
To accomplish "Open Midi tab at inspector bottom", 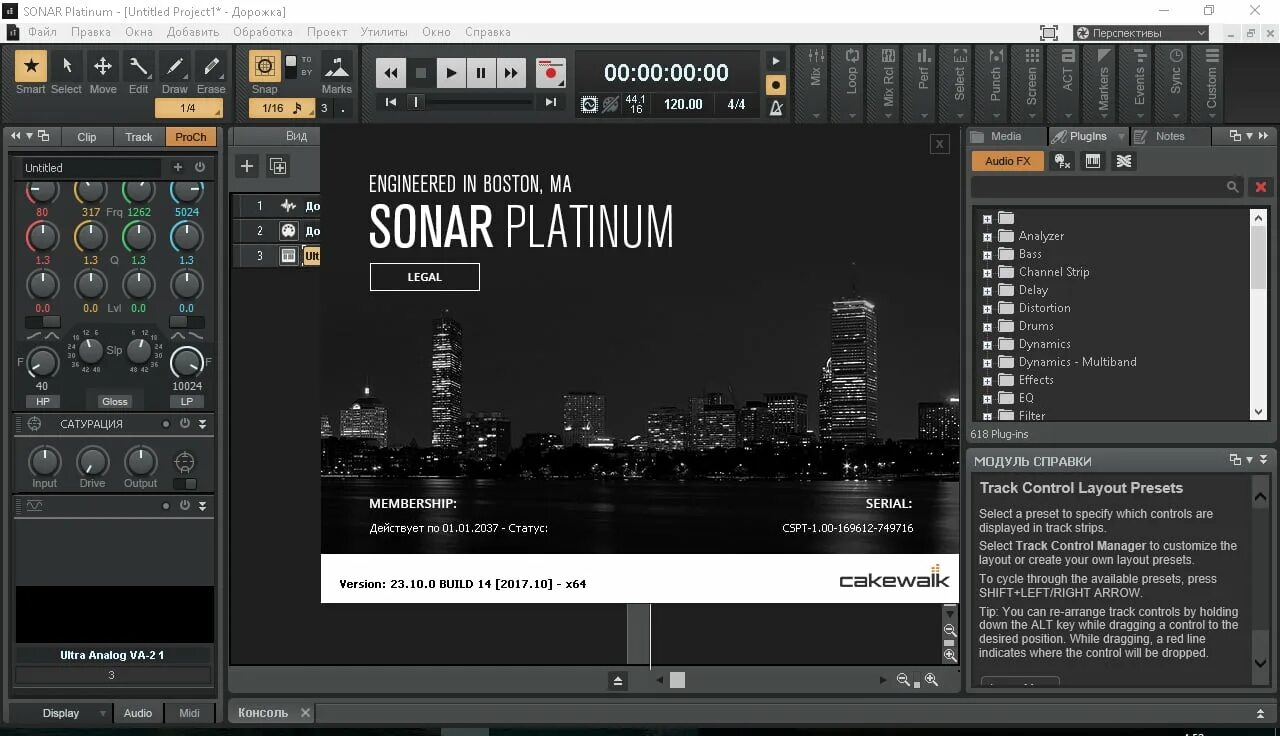I will tap(189, 713).
